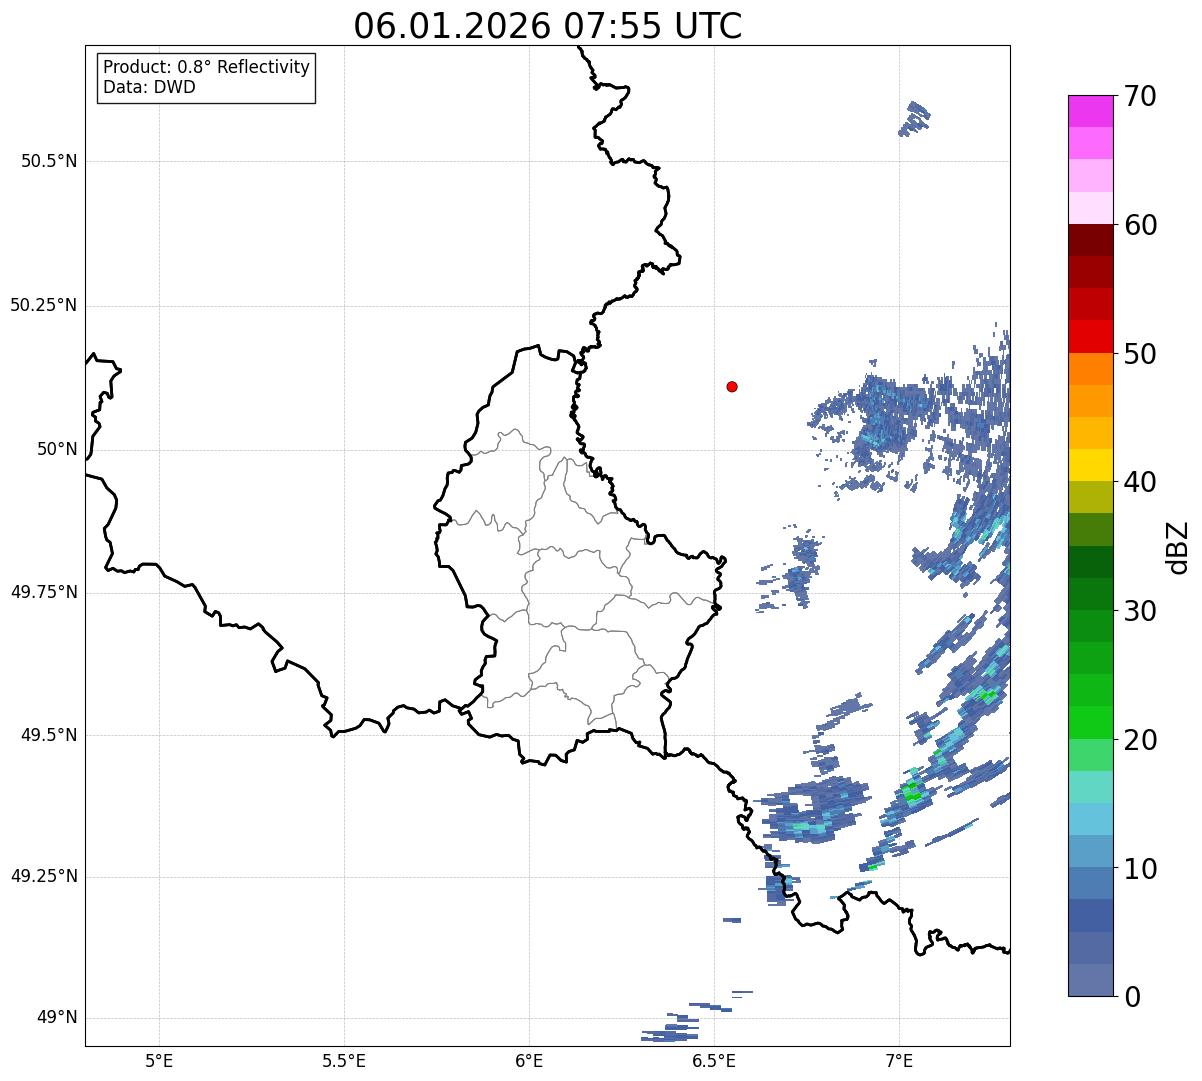This screenshot has width=1202, height=1081.
Task: Click the latitude label 50.5°N
Action: point(49,161)
